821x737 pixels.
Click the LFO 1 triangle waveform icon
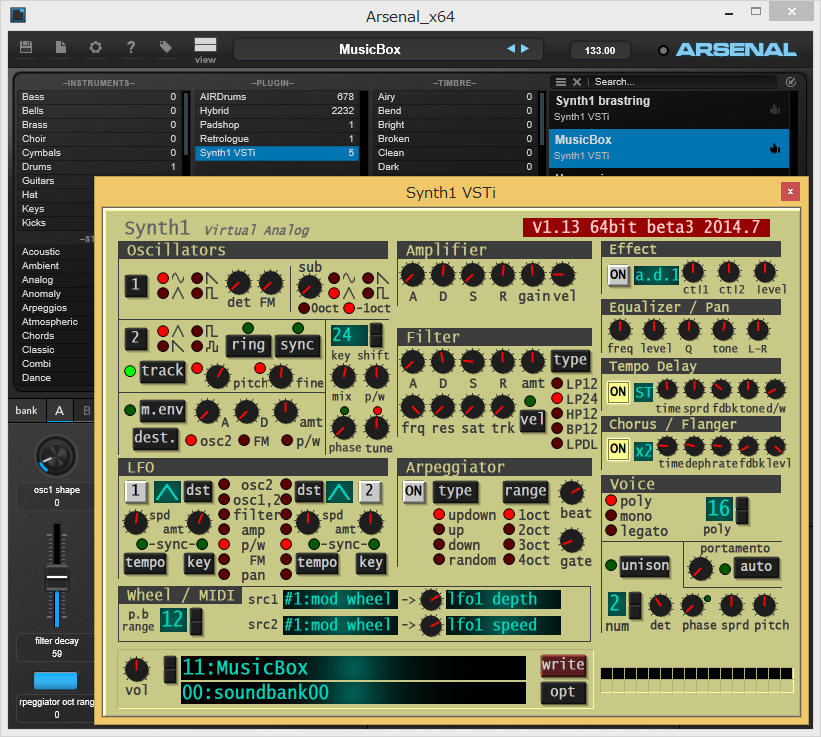pos(167,492)
